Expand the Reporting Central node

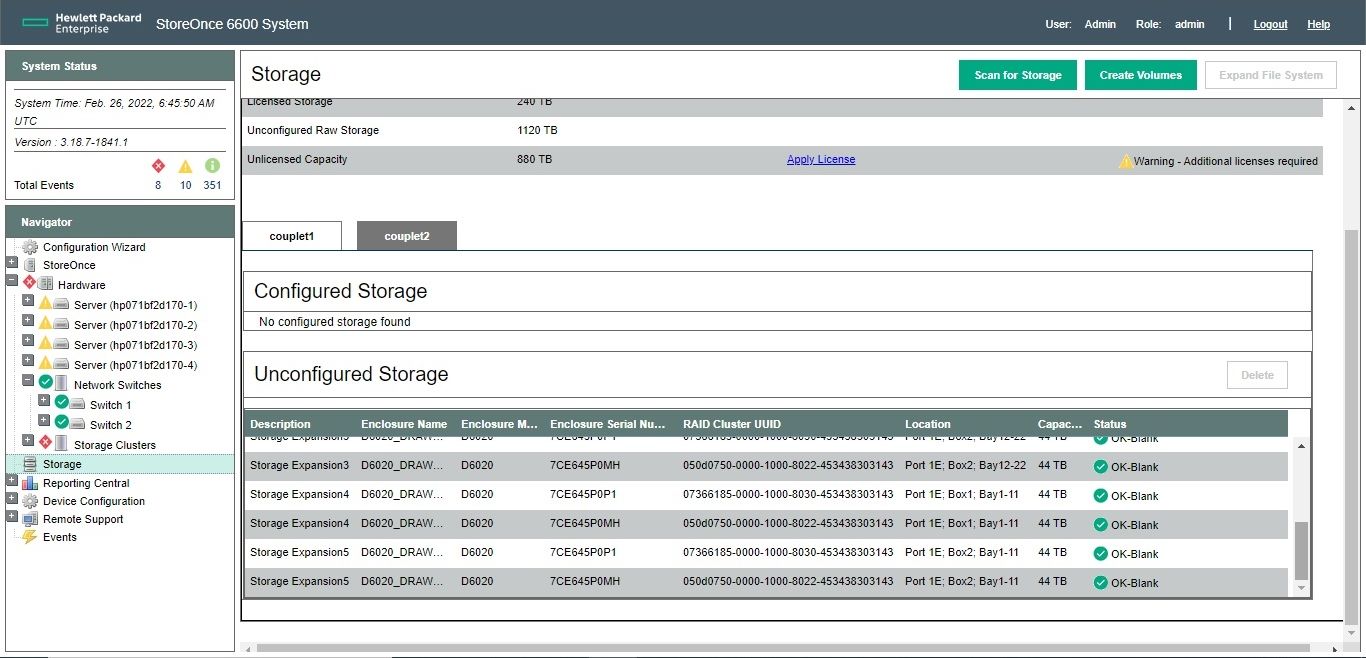click(x=12, y=481)
